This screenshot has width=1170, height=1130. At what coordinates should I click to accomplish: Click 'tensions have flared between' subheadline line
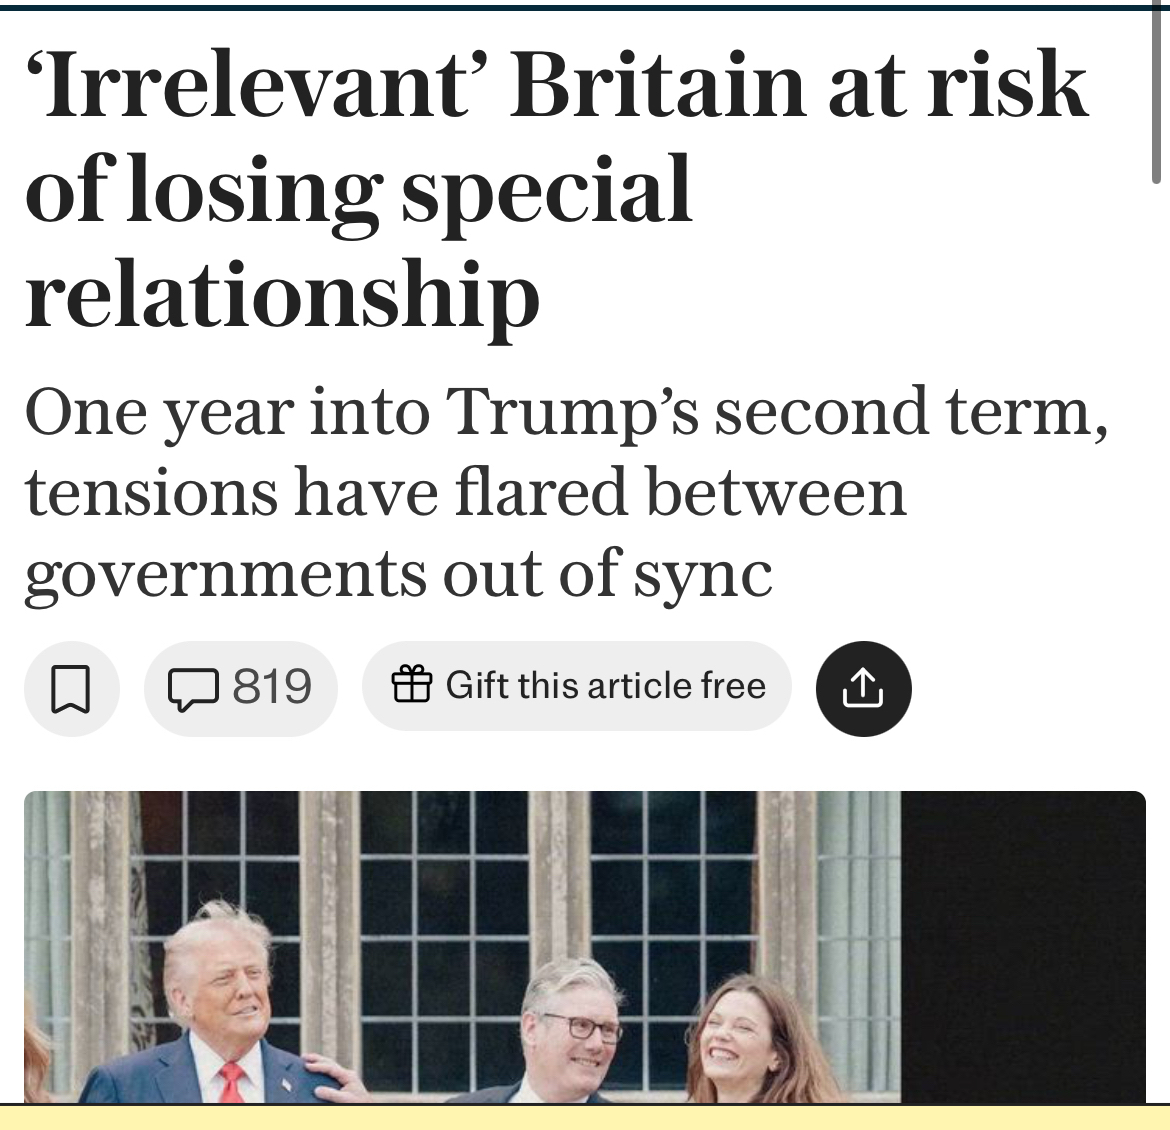tap(465, 493)
